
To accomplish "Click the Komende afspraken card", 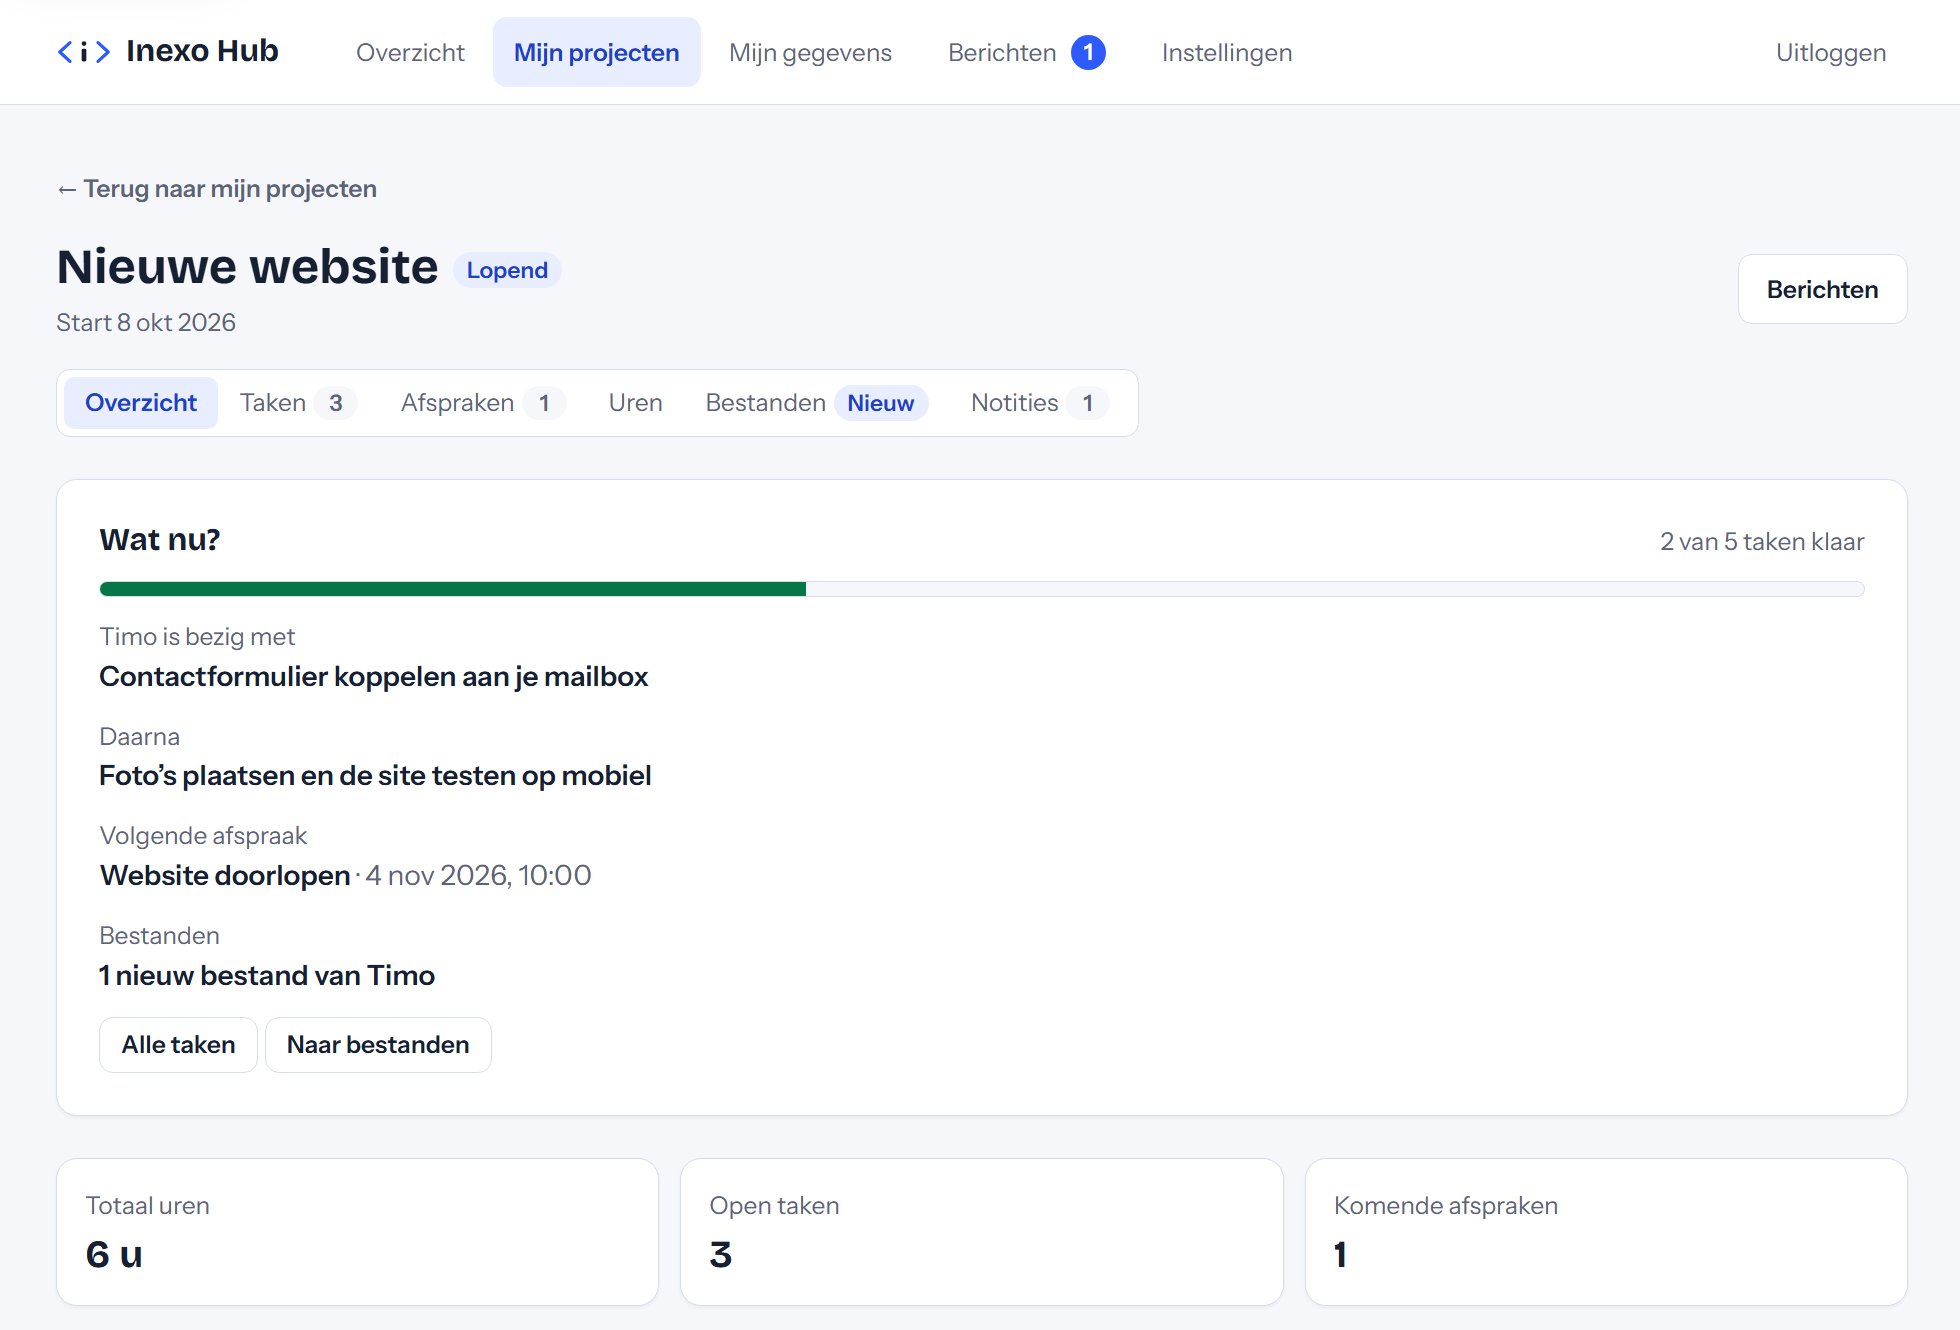I will click(x=1606, y=1232).
